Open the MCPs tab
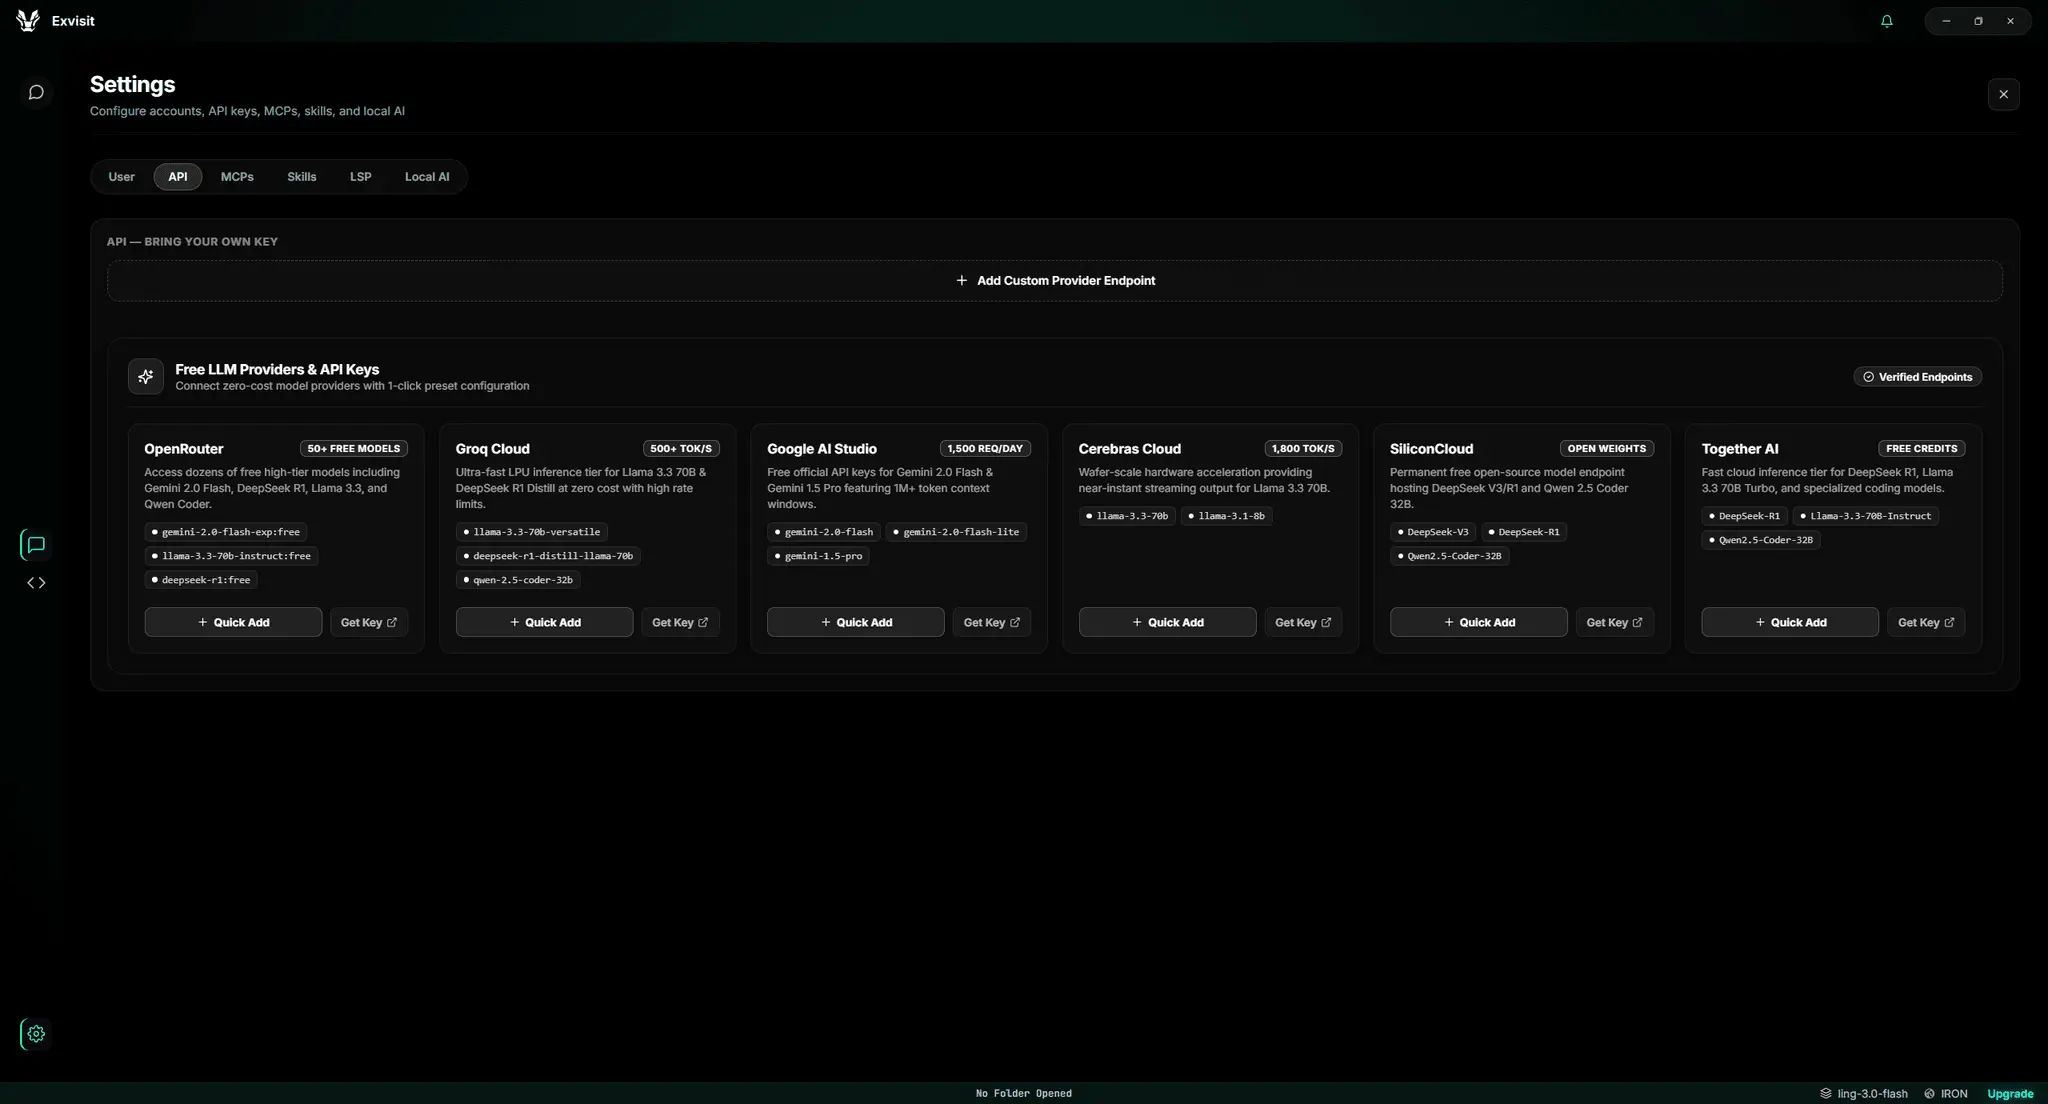 coord(237,177)
